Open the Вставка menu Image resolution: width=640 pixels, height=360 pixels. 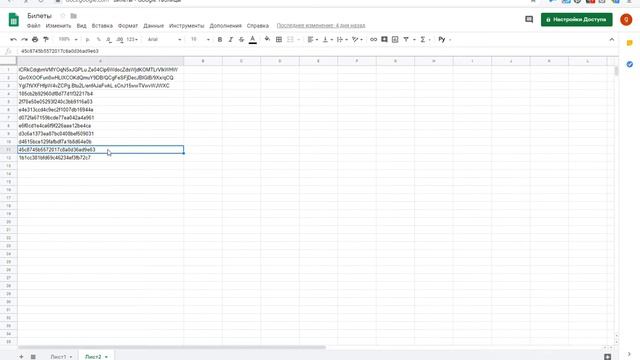102,26
